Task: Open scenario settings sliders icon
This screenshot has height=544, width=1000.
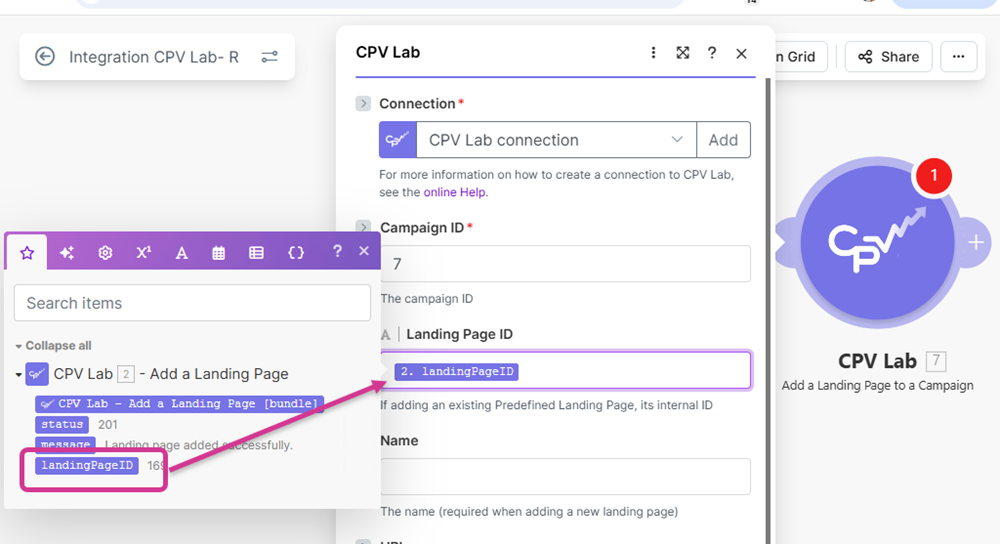Action: coord(269,57)
